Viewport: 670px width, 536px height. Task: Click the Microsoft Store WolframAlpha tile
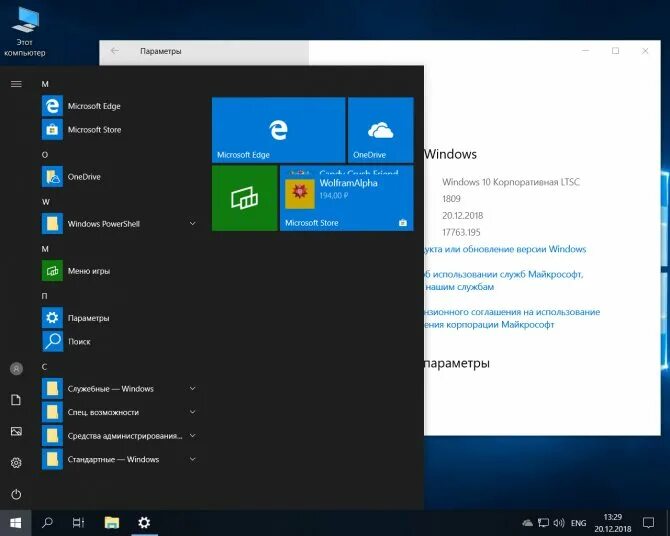pyautogui.click(x=347, y=198)
